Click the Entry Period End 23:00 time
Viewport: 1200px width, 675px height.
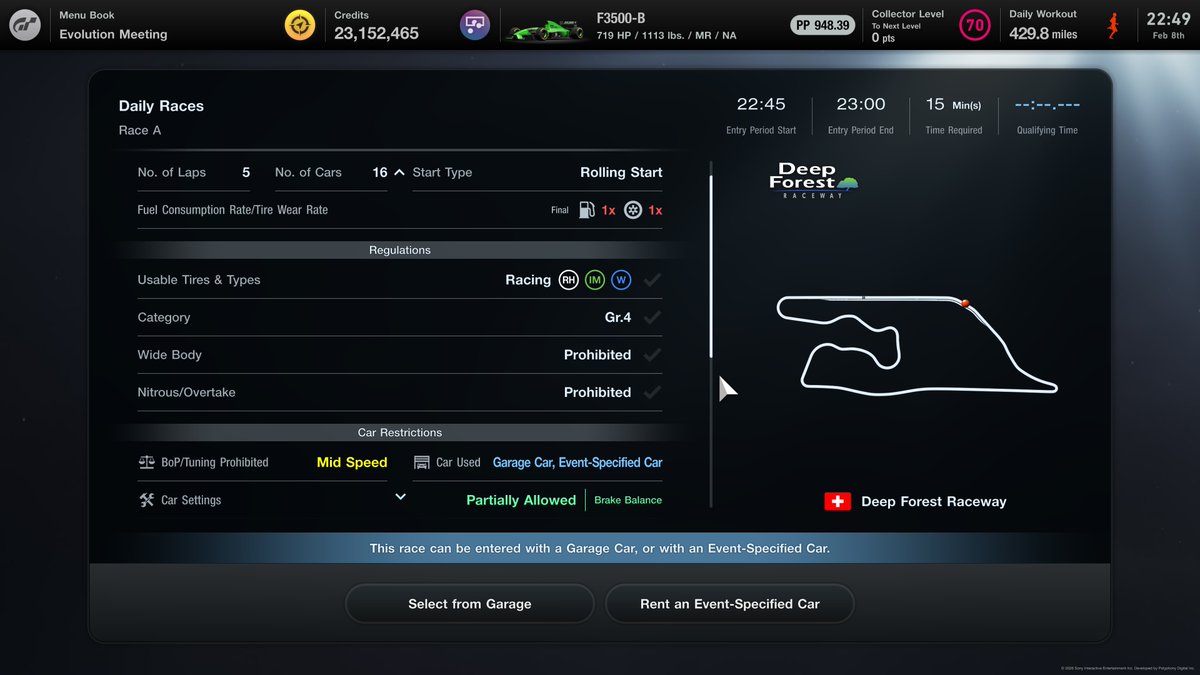[861, 104]
